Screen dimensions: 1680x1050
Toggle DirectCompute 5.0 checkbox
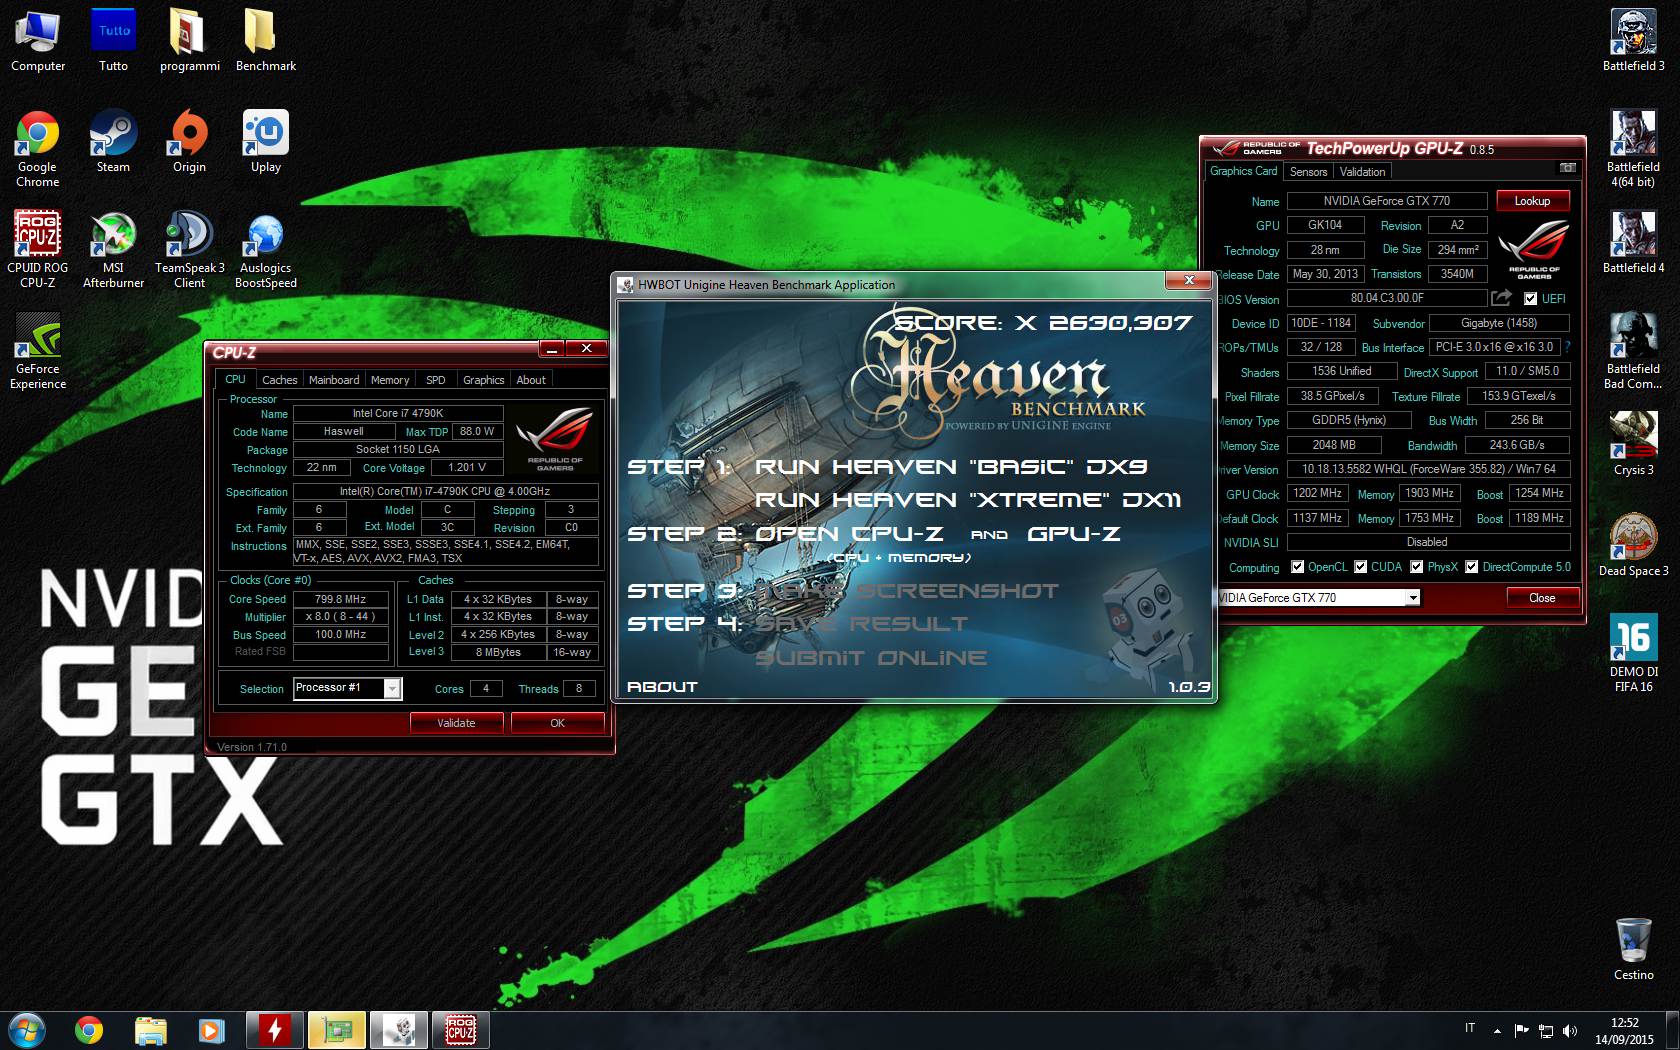tap(1471, 567)
